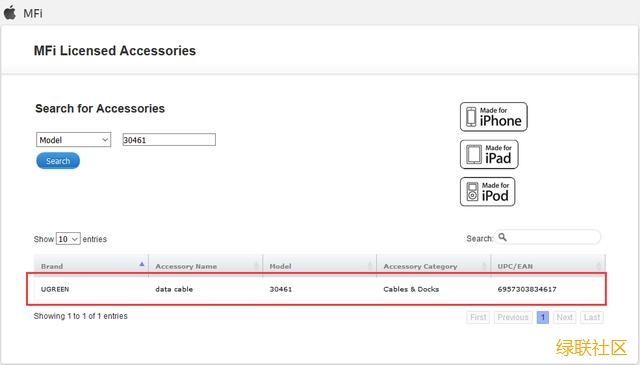This screenshot has width=640, height=365.
Task: Click the Made for iPhone badge
Action: (493, 117)
